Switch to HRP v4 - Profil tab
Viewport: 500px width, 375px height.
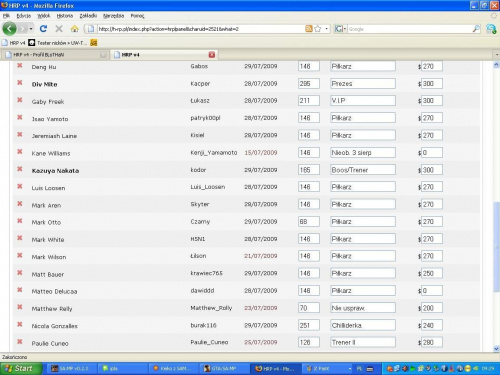(55, 55)
